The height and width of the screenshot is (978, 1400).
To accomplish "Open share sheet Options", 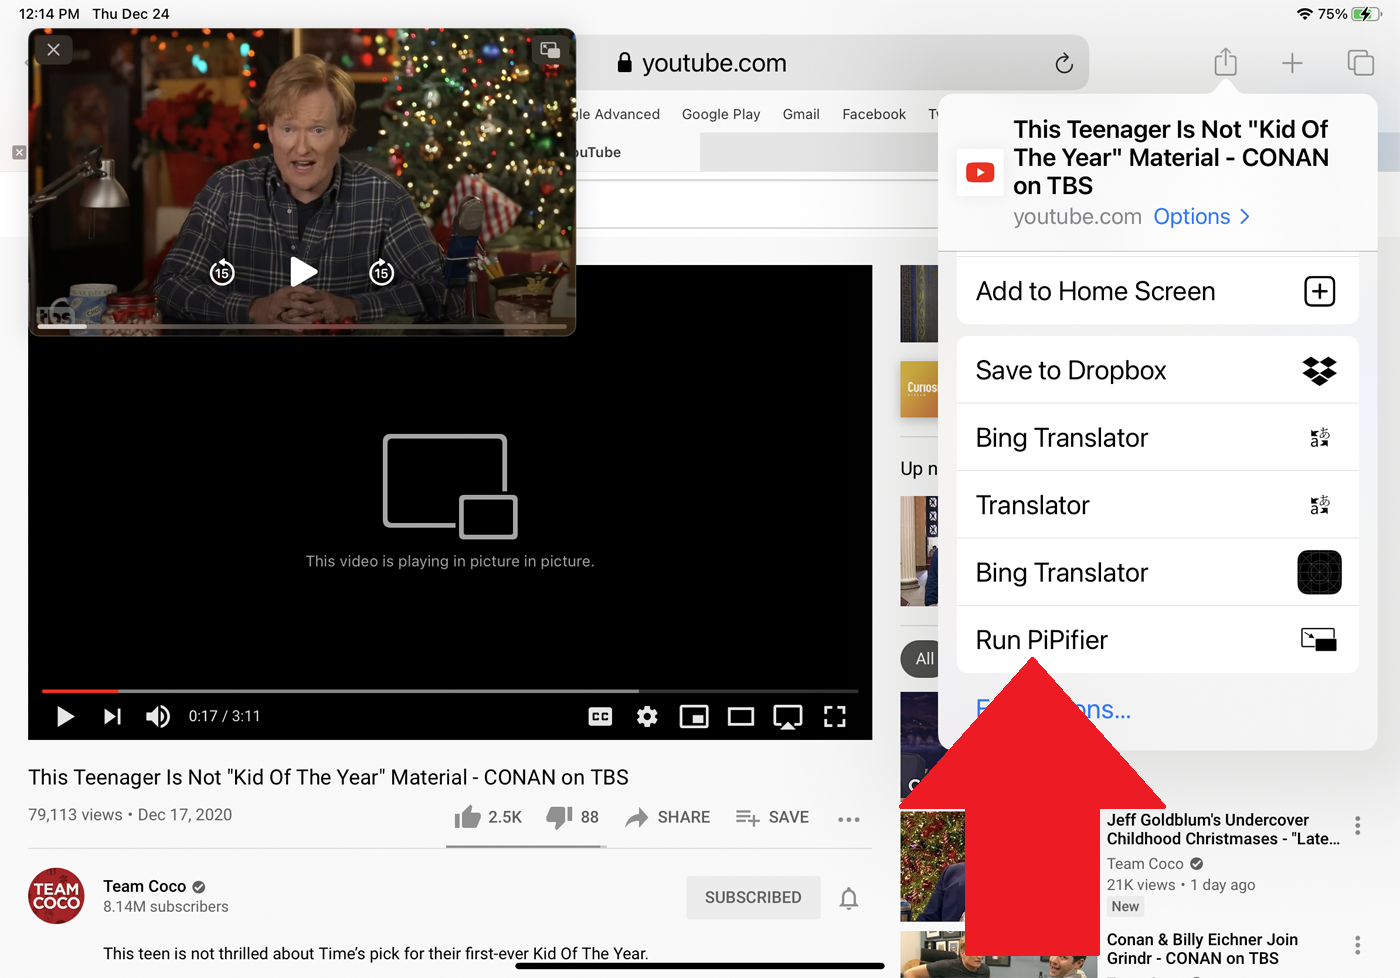I will point(1202,217).
